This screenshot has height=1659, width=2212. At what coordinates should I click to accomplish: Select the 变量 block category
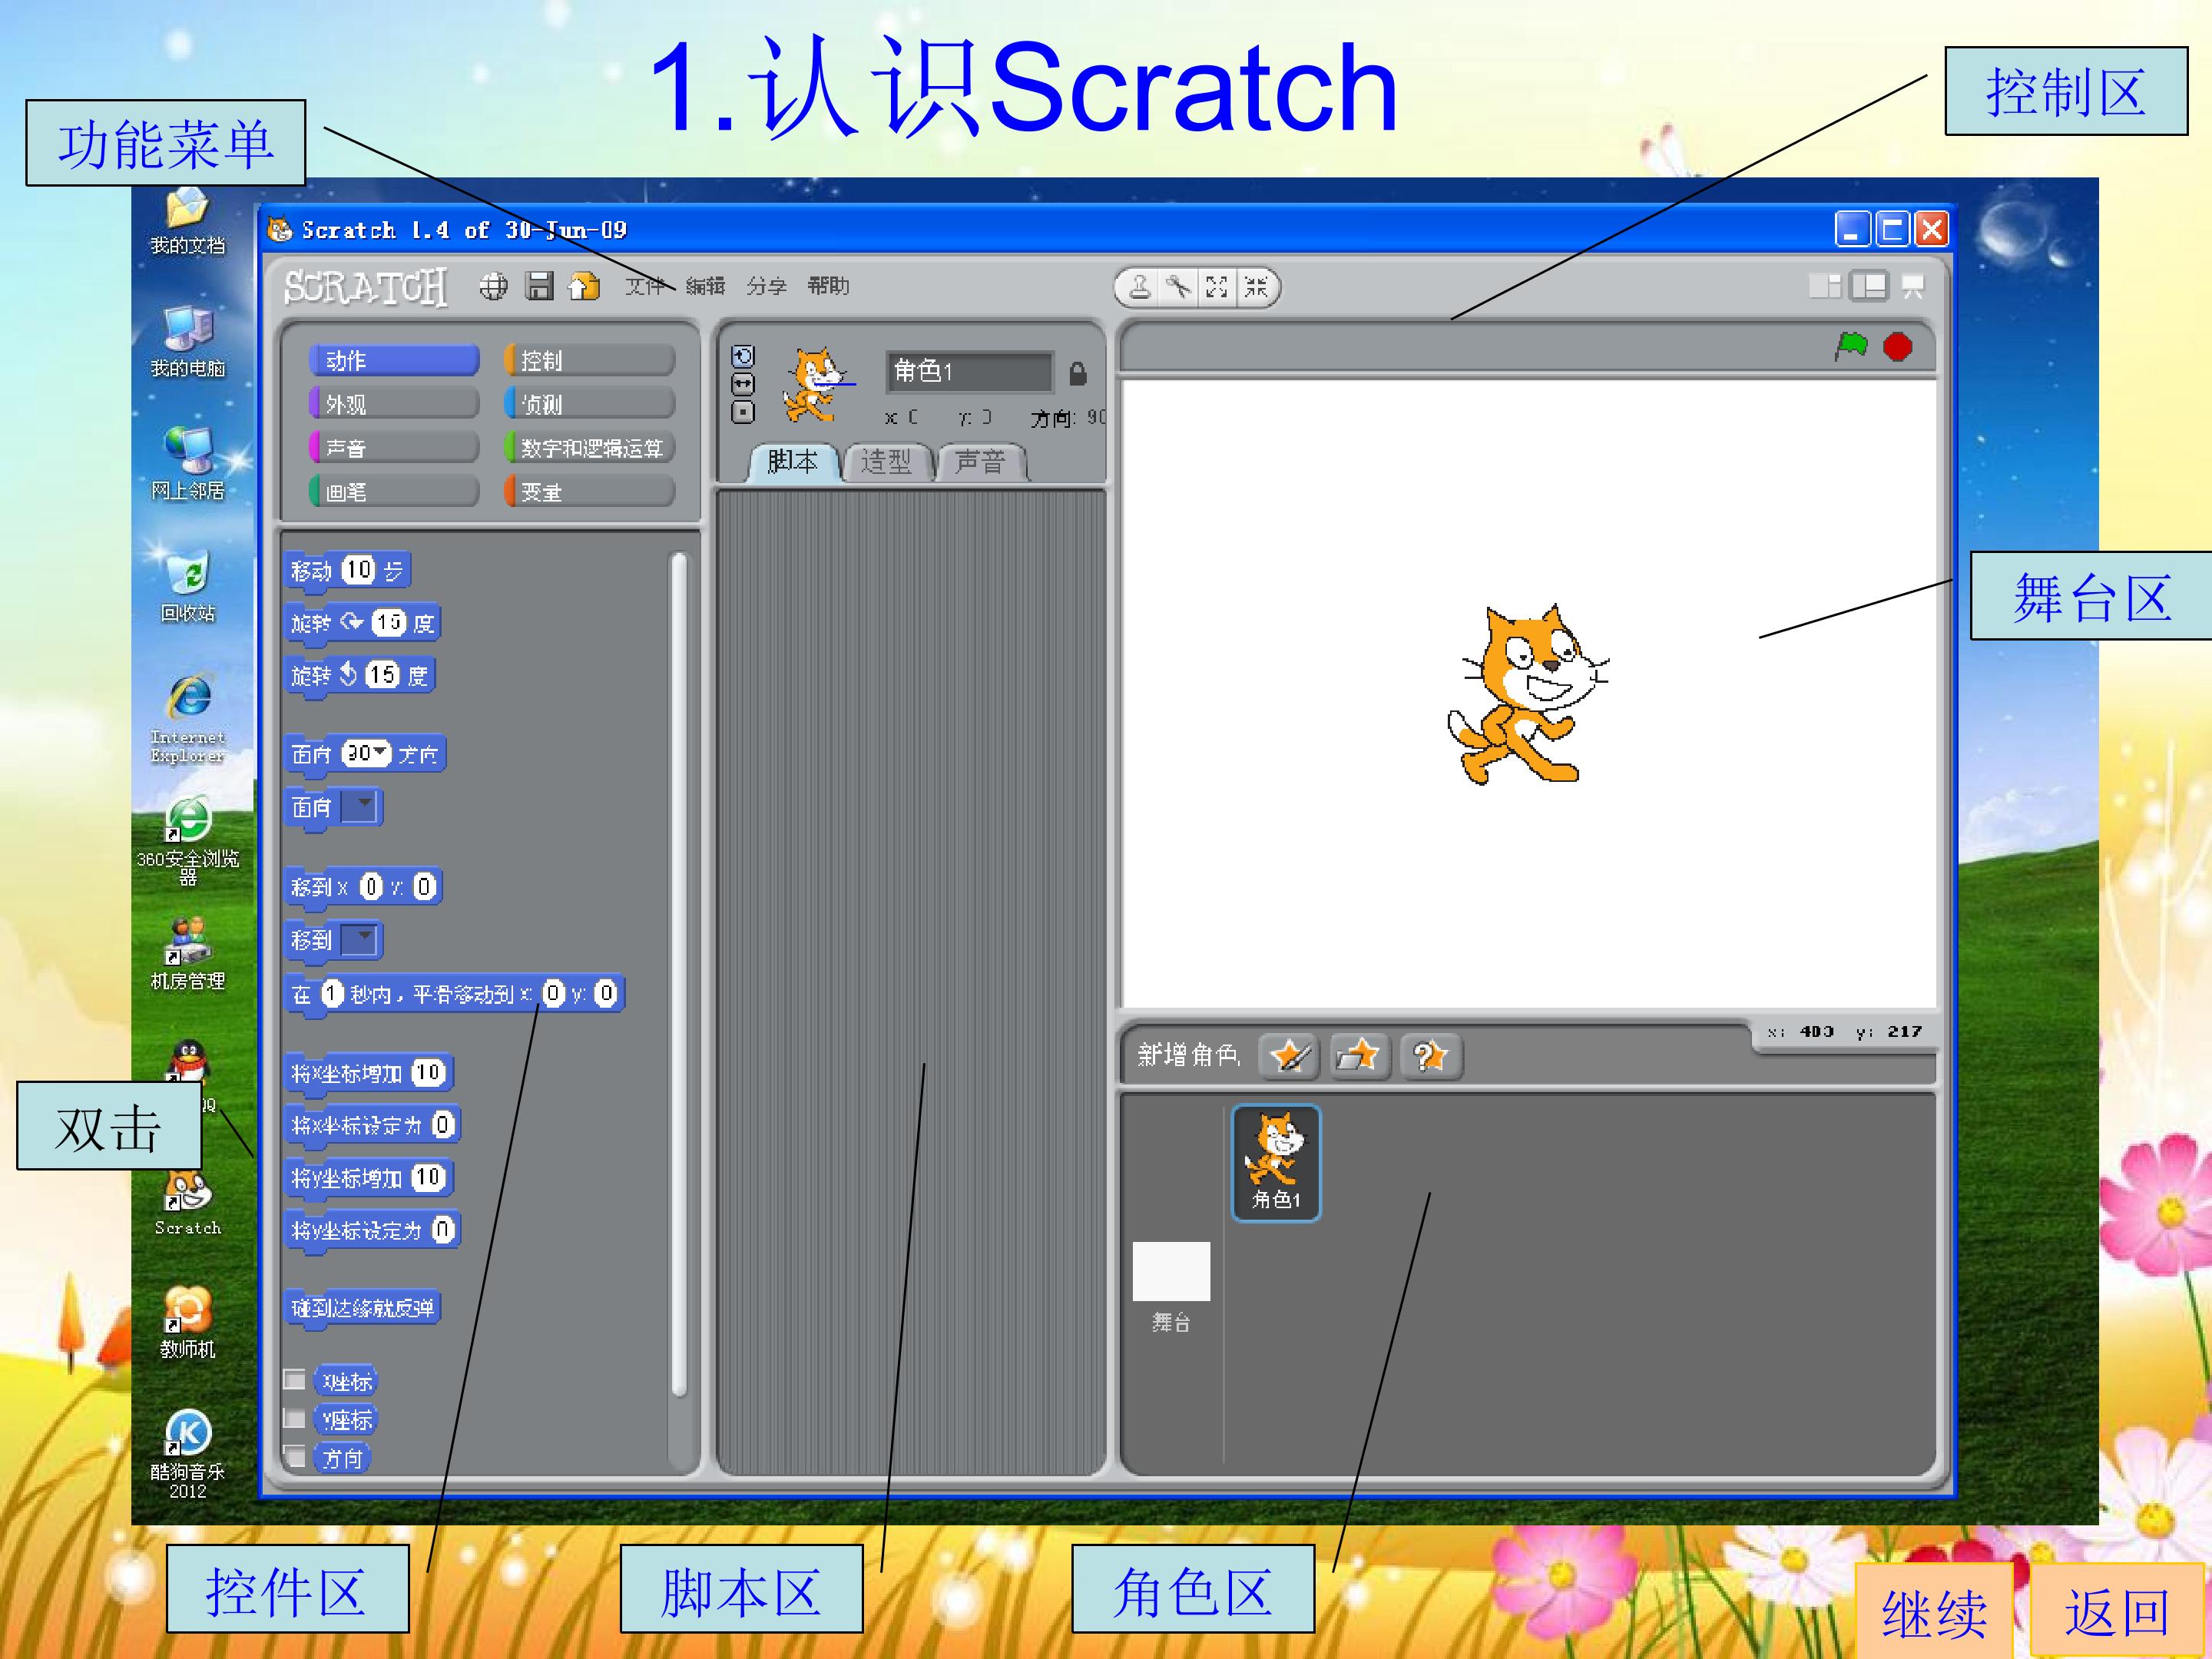[589, 492]
